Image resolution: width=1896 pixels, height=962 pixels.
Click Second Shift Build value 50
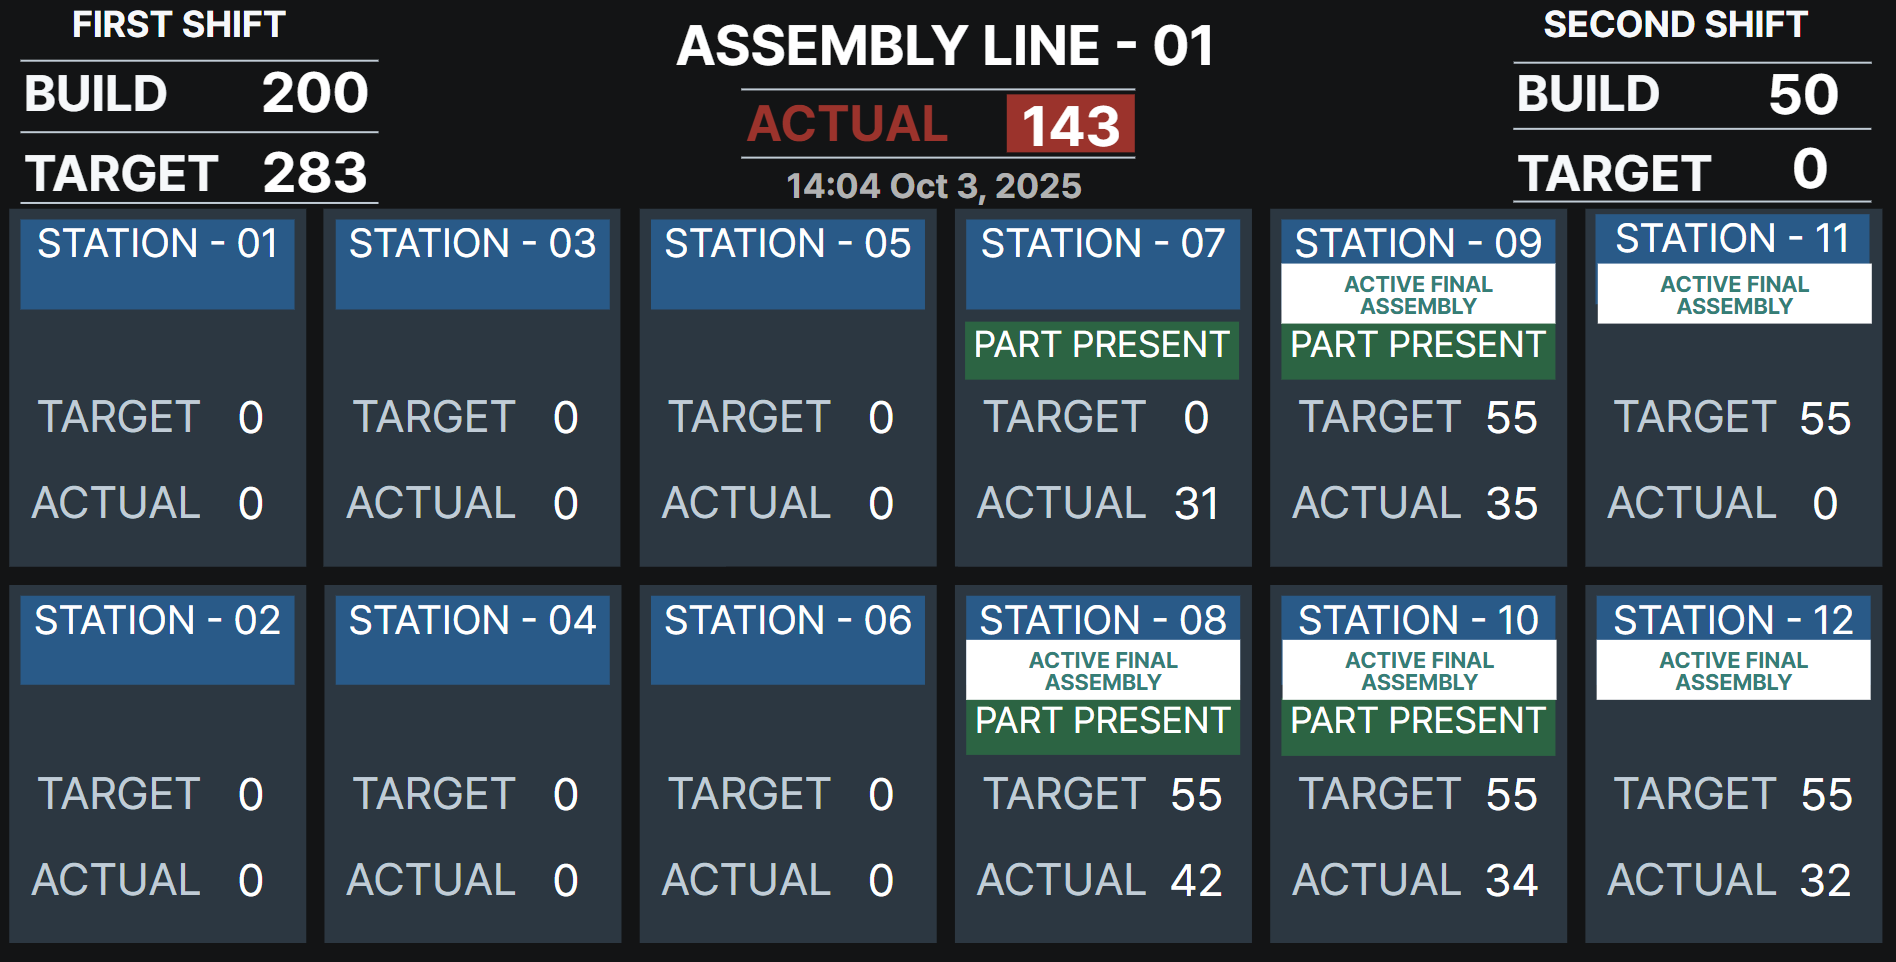pos(1803,95)
